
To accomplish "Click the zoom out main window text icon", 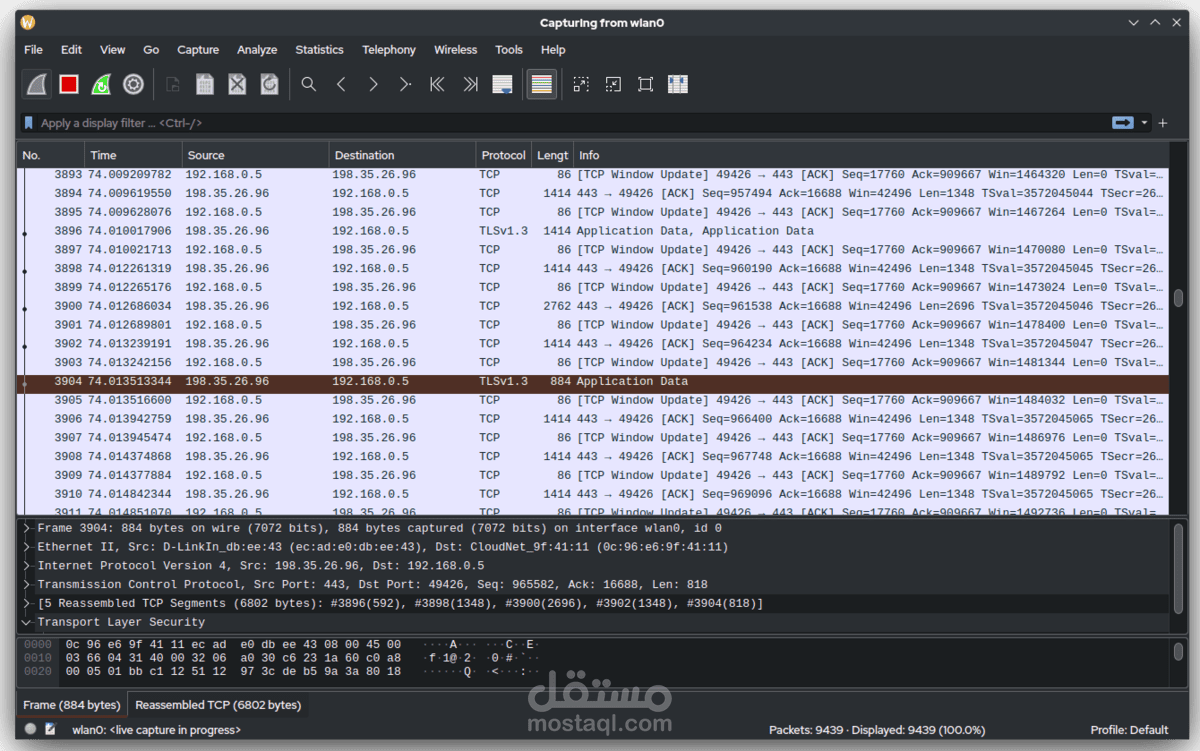I will (613, 85).
